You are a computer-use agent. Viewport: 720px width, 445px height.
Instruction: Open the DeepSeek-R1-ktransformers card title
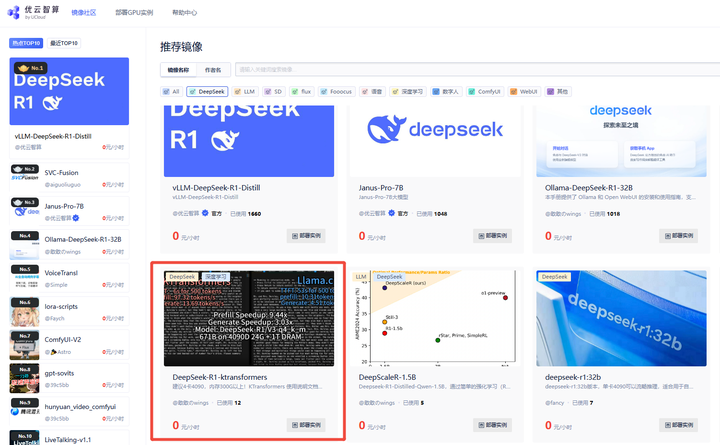coord(219,377)
